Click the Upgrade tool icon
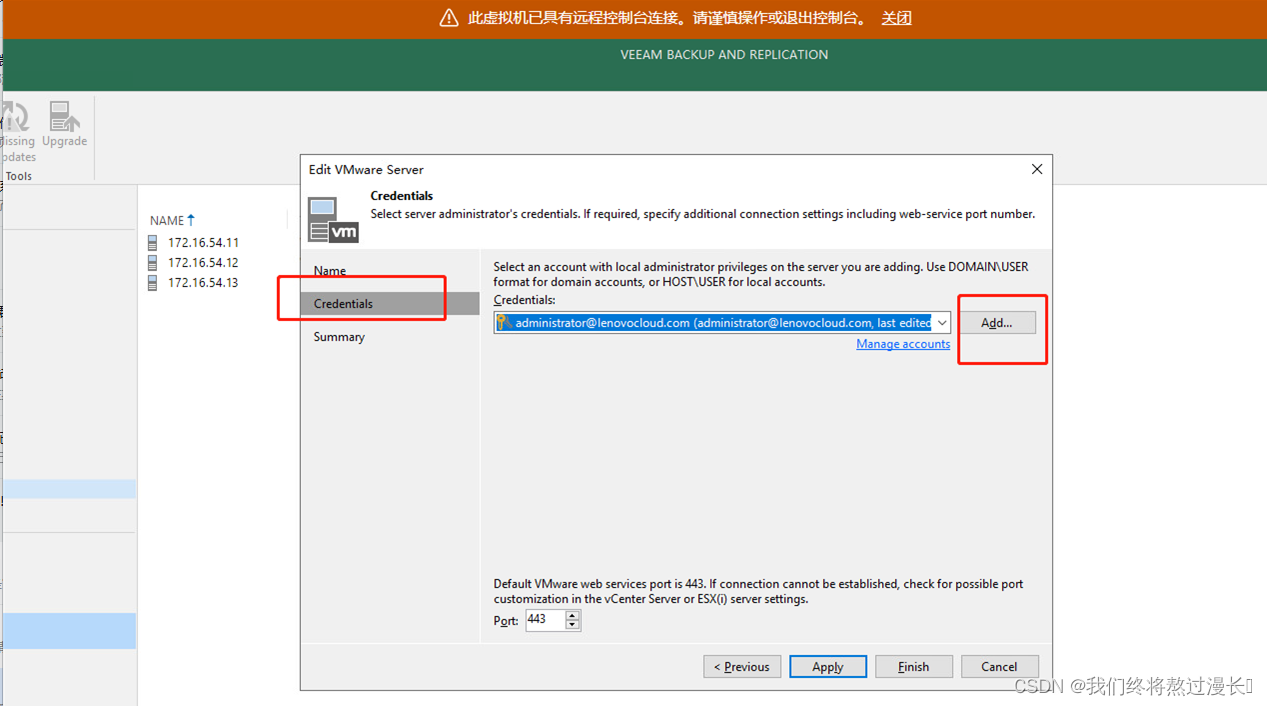 coord(64,117)
